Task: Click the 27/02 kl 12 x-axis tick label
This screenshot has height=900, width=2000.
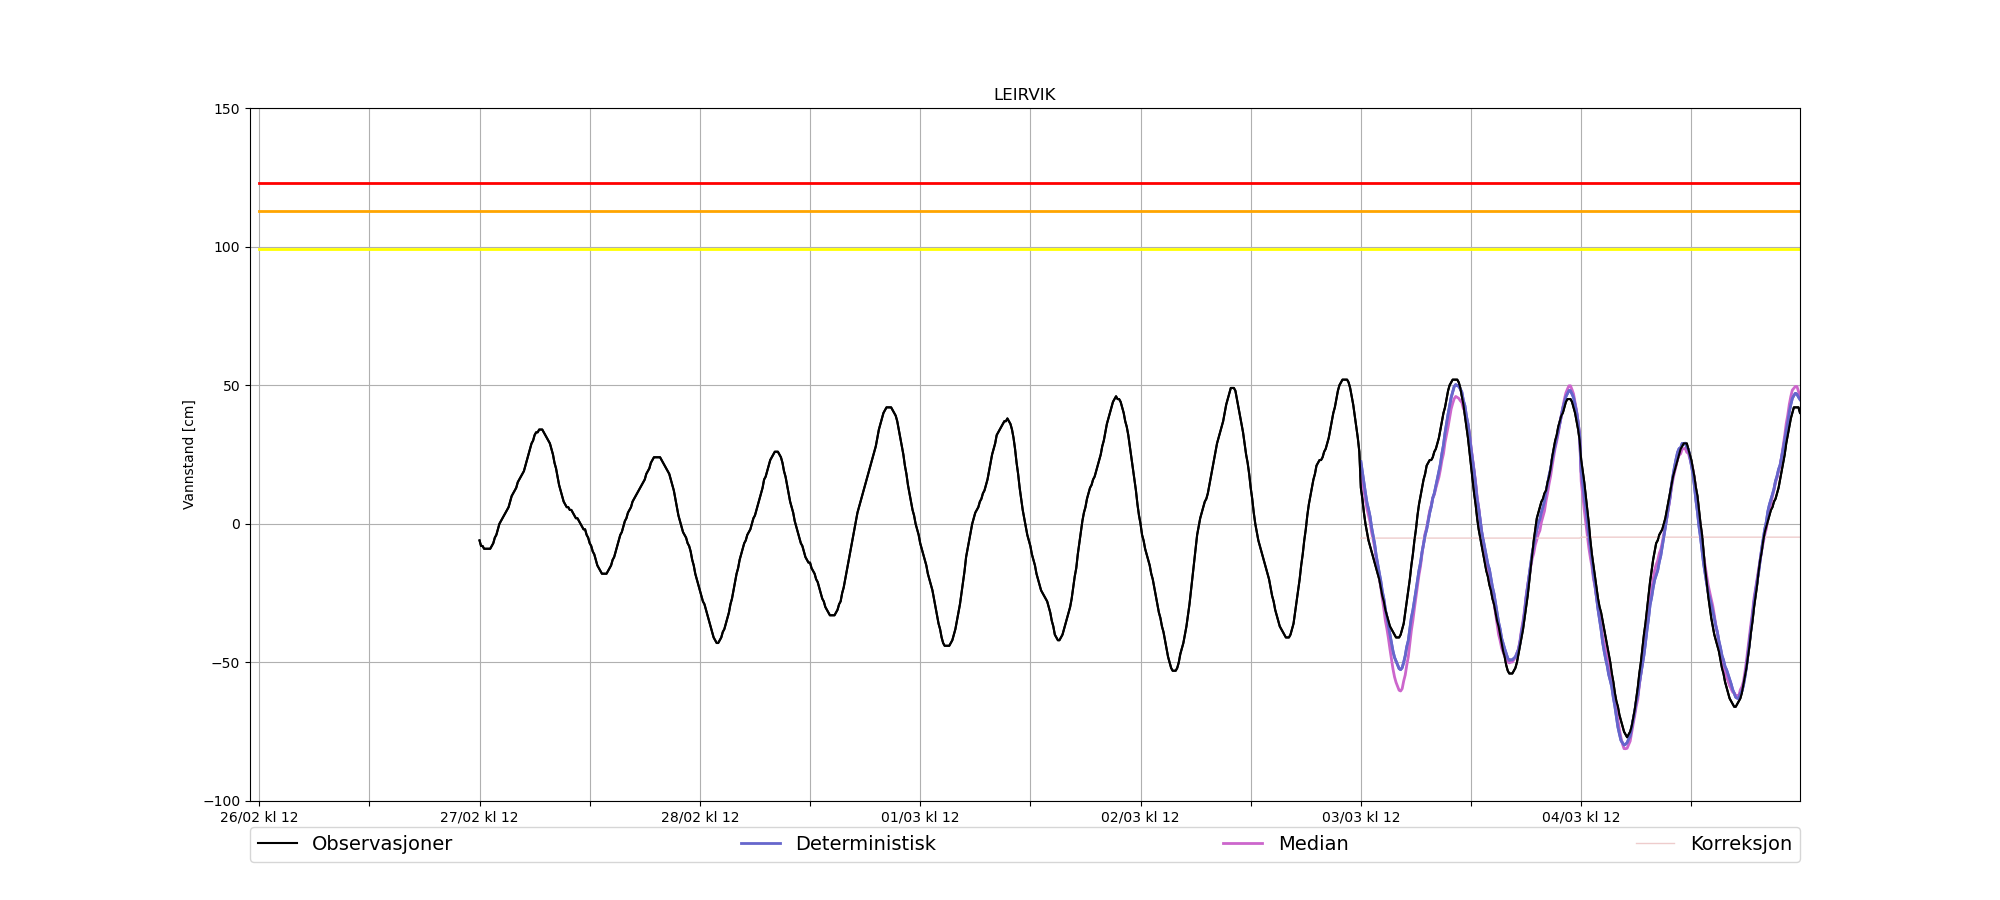Action: (x=480, y=817)
